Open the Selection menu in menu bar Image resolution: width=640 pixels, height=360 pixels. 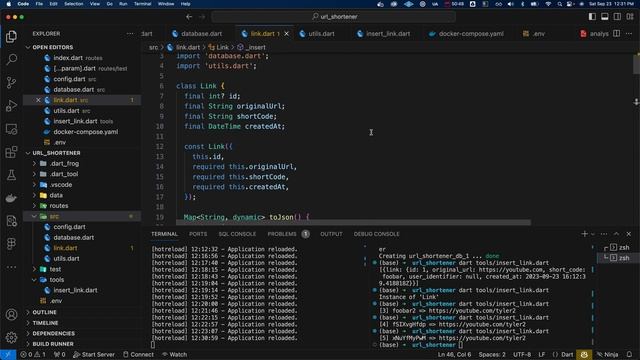(x=73, y=4)
